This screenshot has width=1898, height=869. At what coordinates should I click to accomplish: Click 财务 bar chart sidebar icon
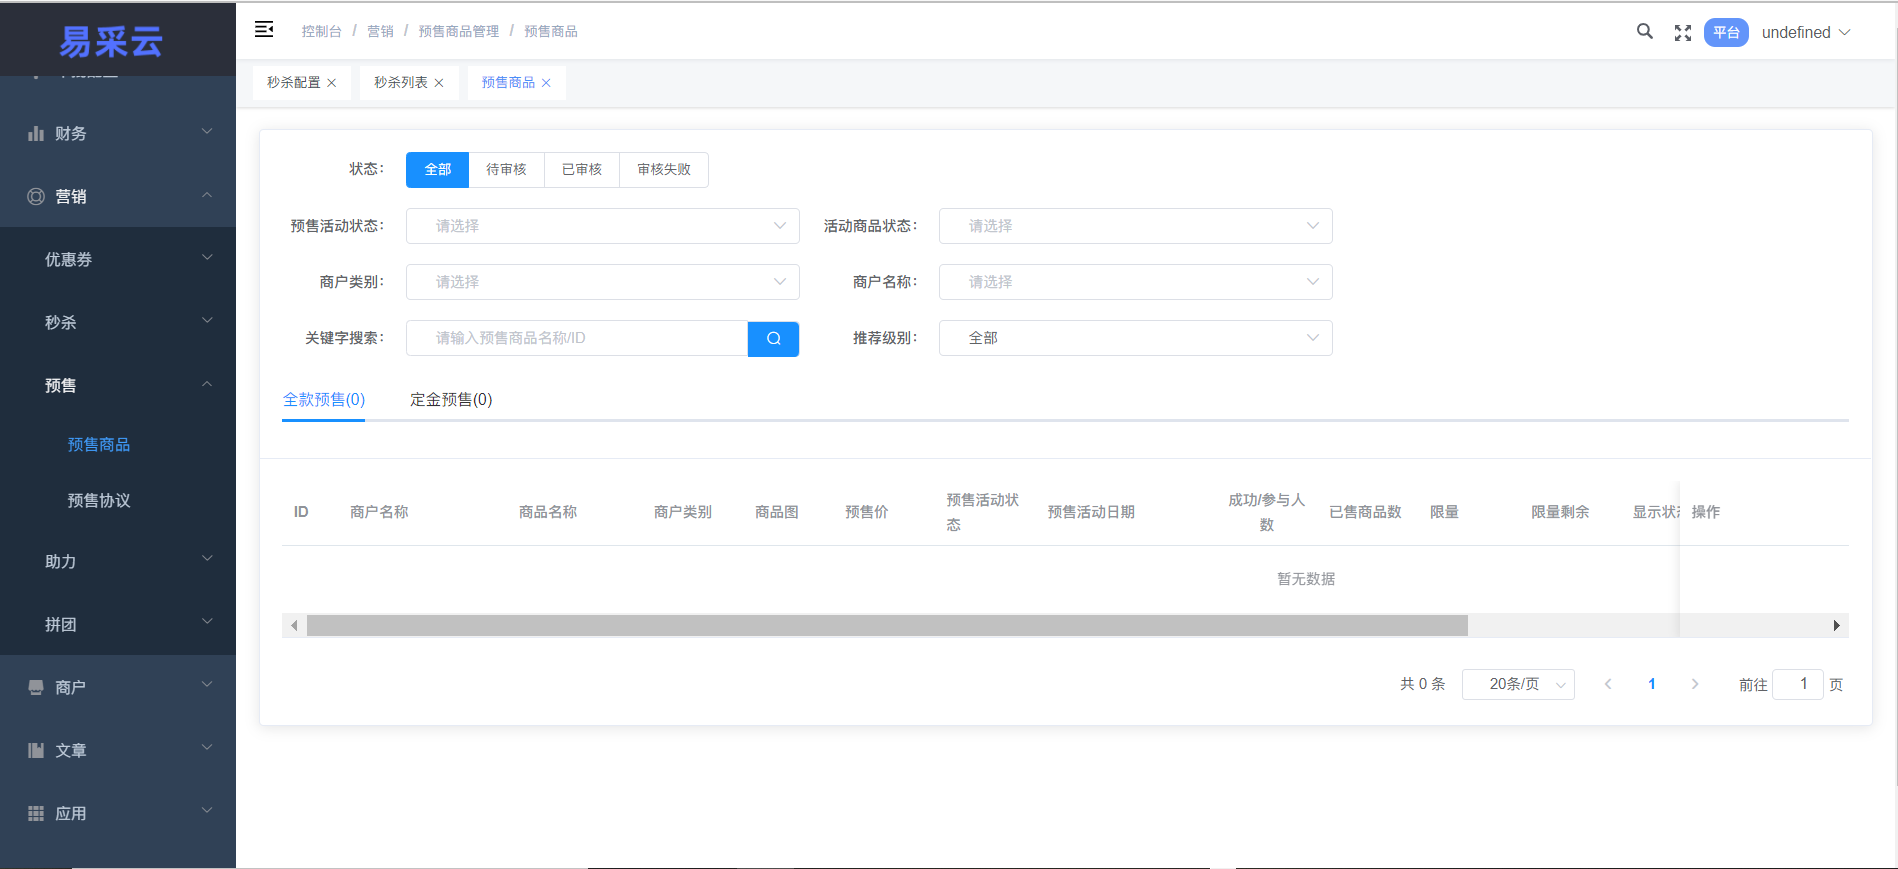pos(36,133)
